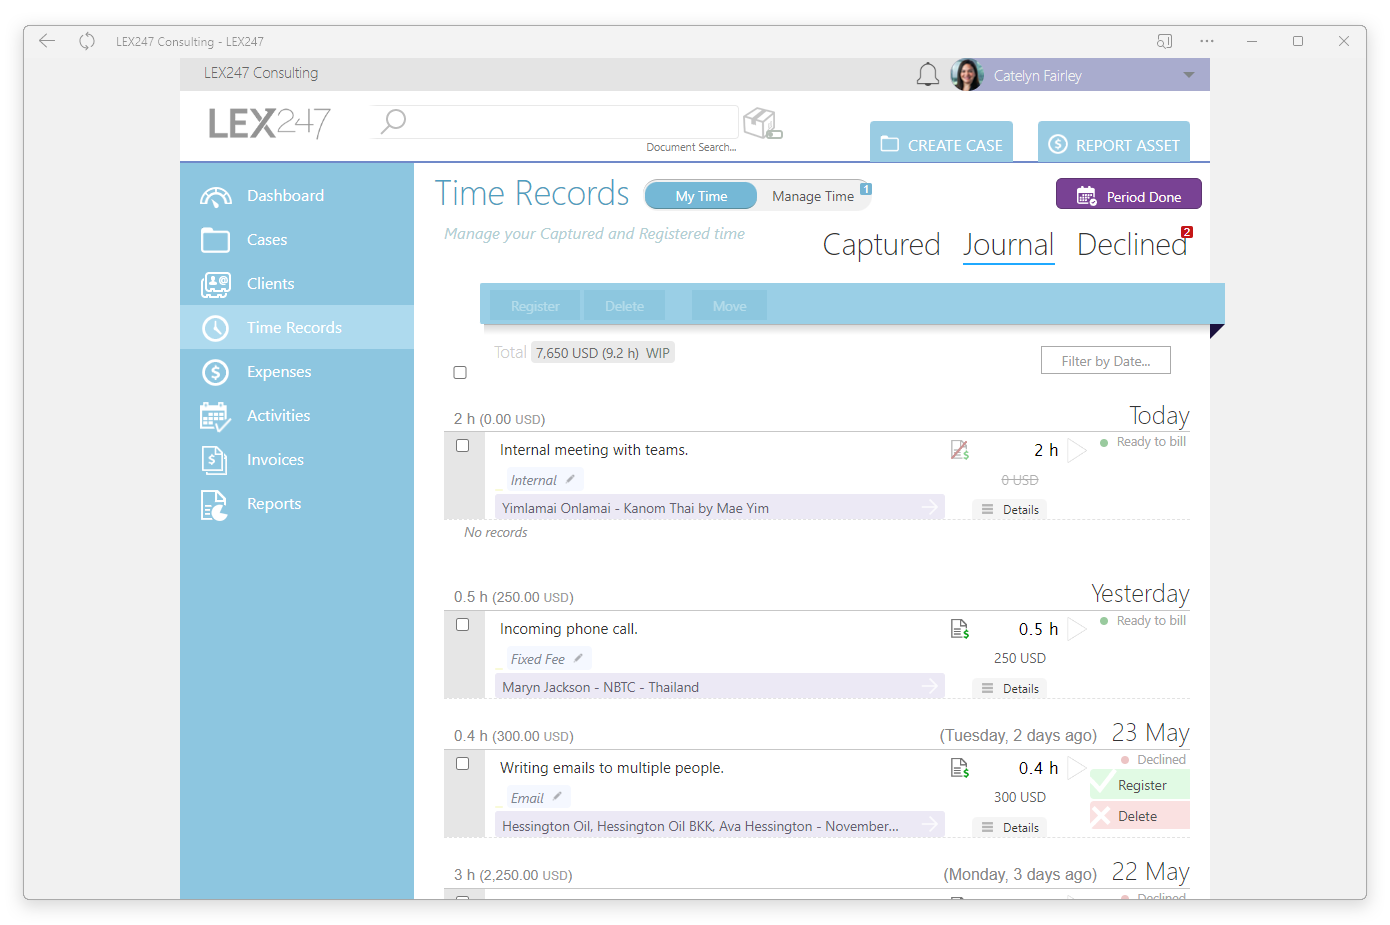Switch to the Captured tab
This screenshot has height=925, width=1390.
point(881,245)
